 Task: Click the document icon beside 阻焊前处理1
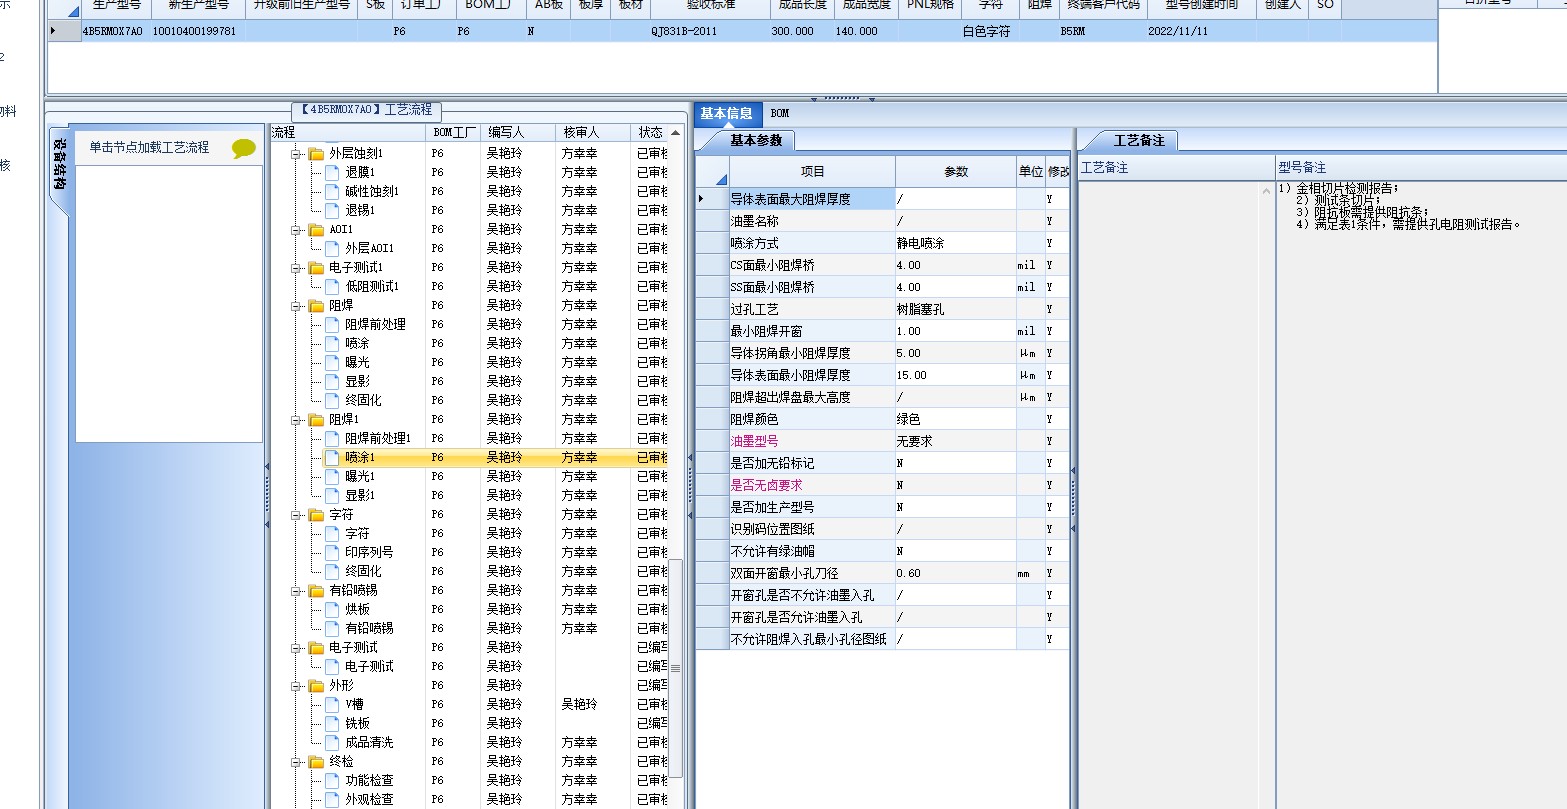(x=332, y=439)
